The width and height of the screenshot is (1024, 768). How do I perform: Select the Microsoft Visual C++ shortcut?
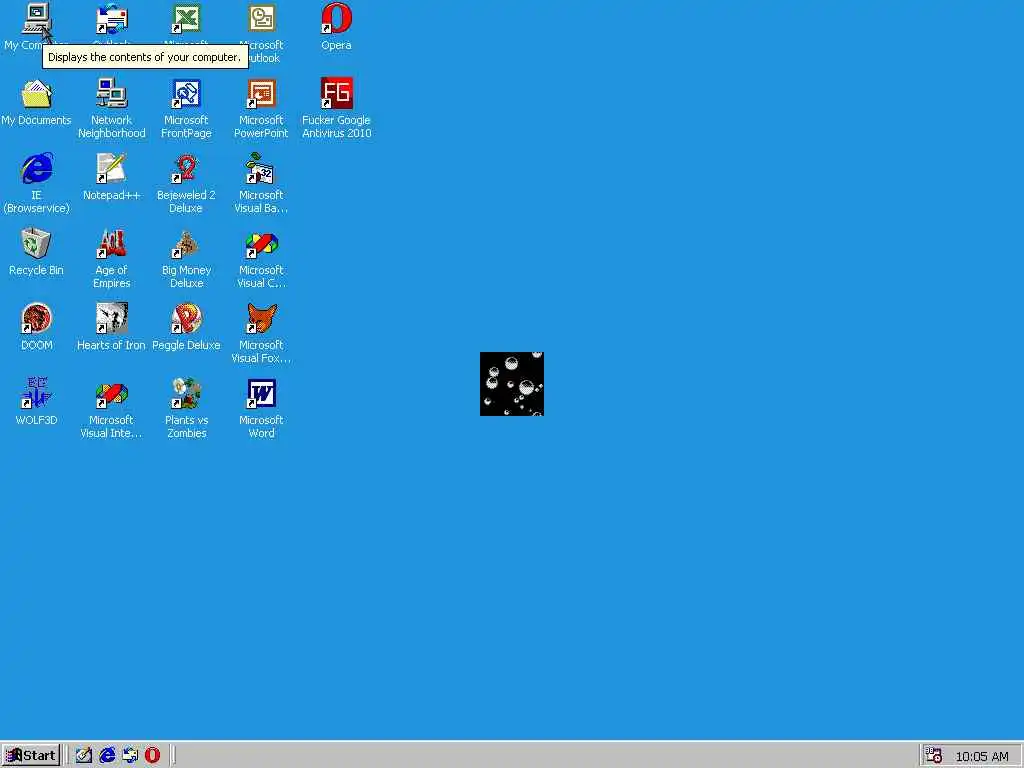[261, 244]
